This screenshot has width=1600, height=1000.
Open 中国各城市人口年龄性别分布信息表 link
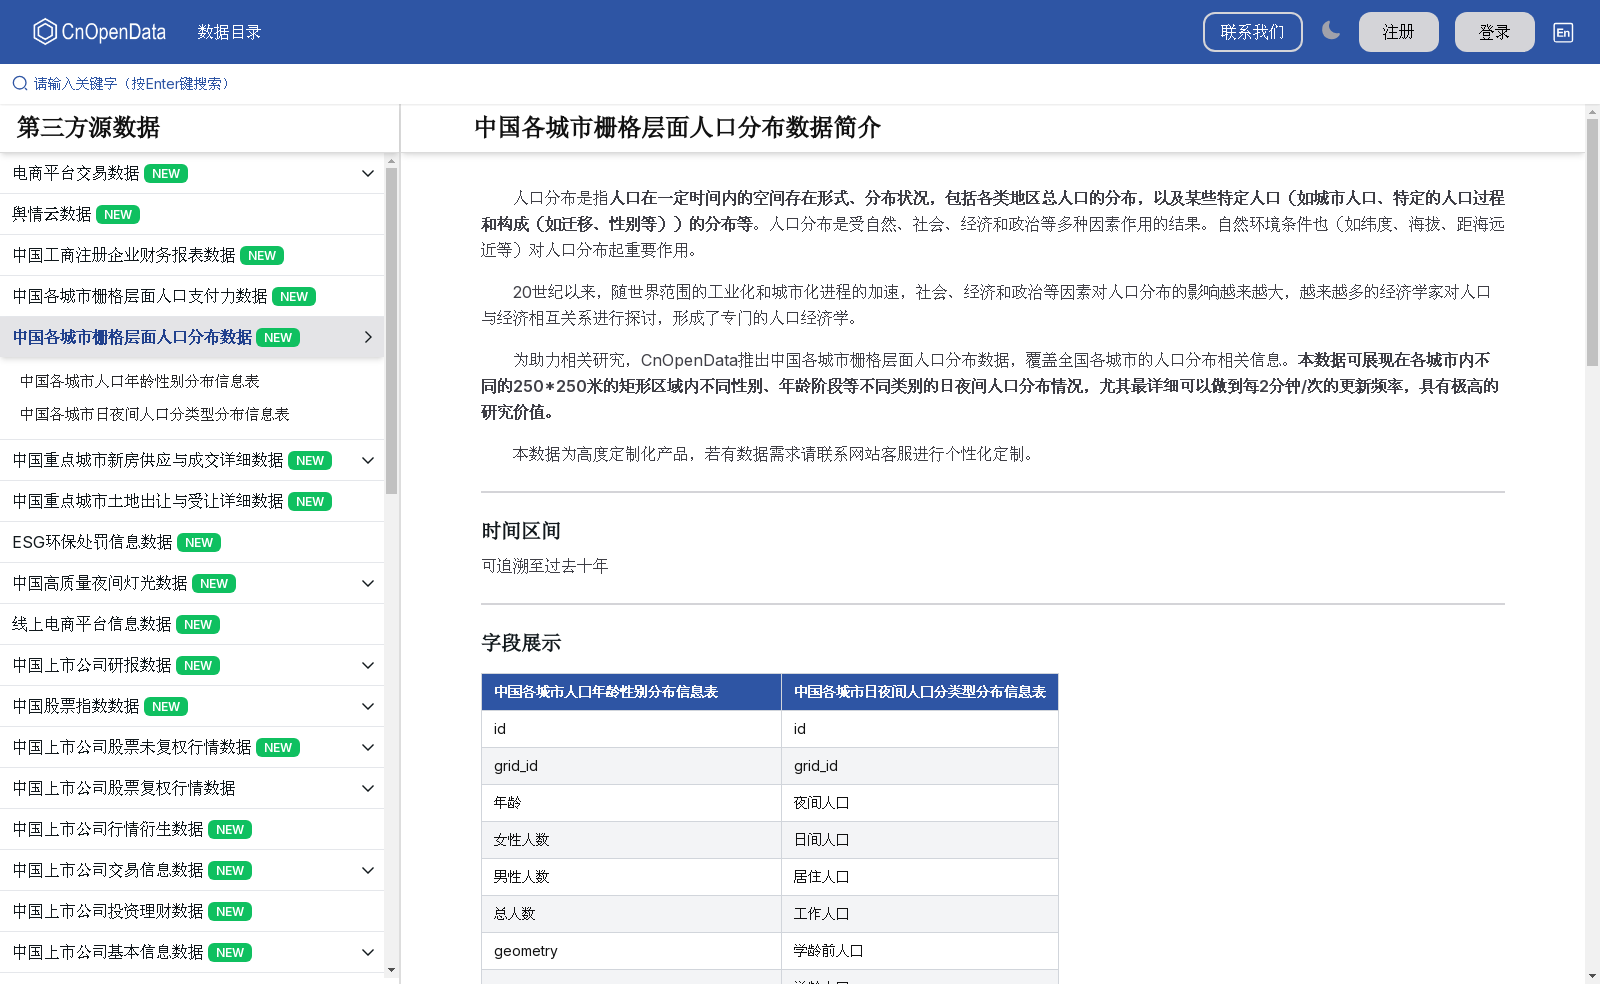coord(140,381)
